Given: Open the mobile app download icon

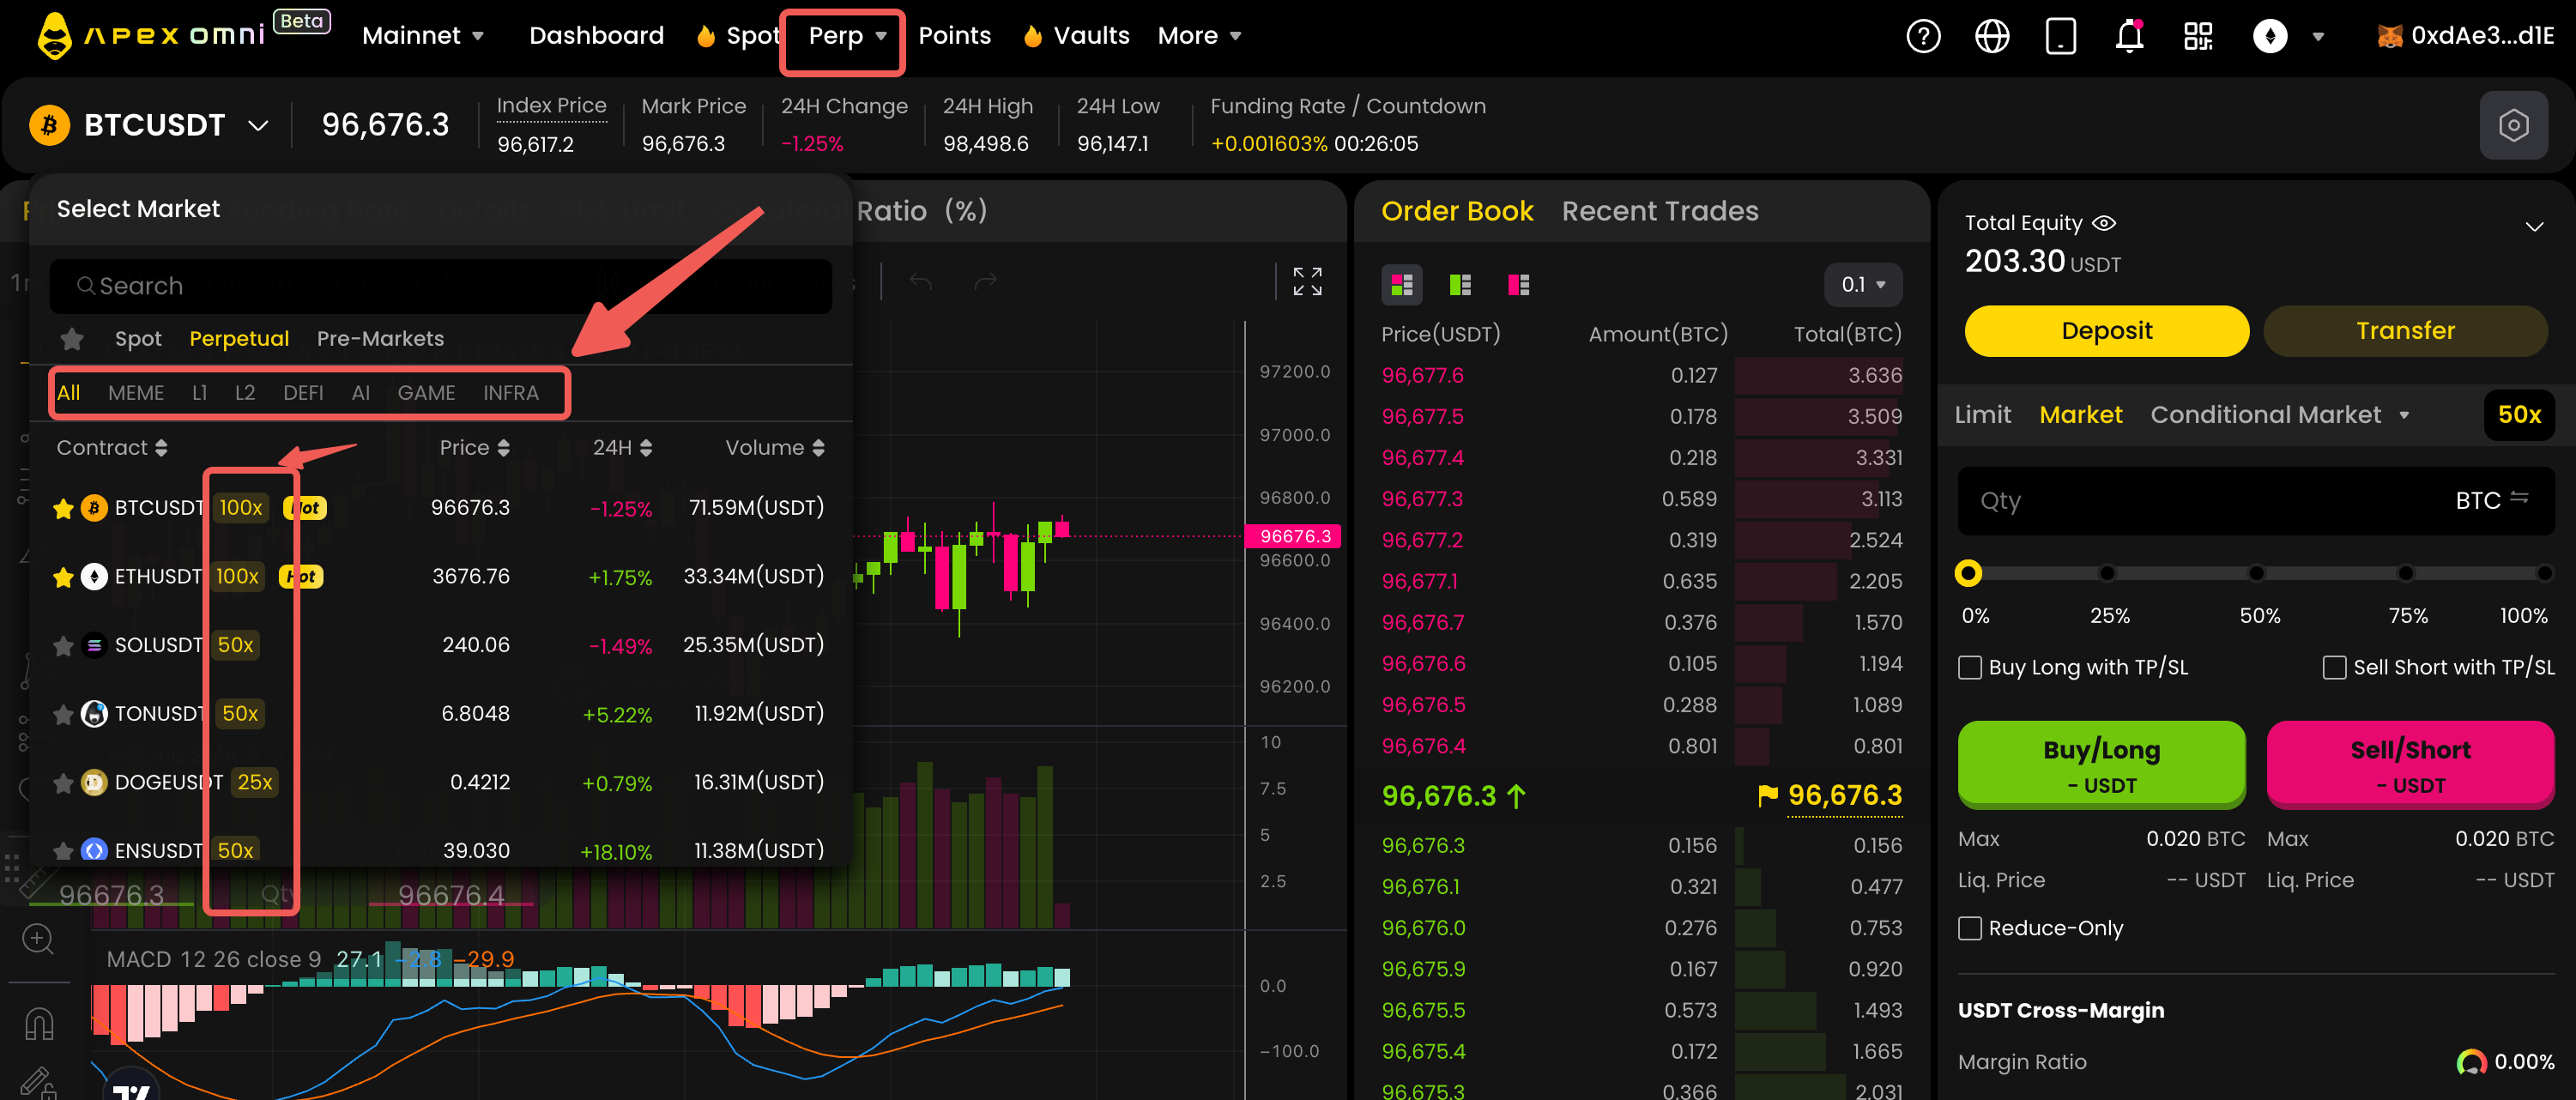Looking at the screenshot, I should pos(2061,37).
